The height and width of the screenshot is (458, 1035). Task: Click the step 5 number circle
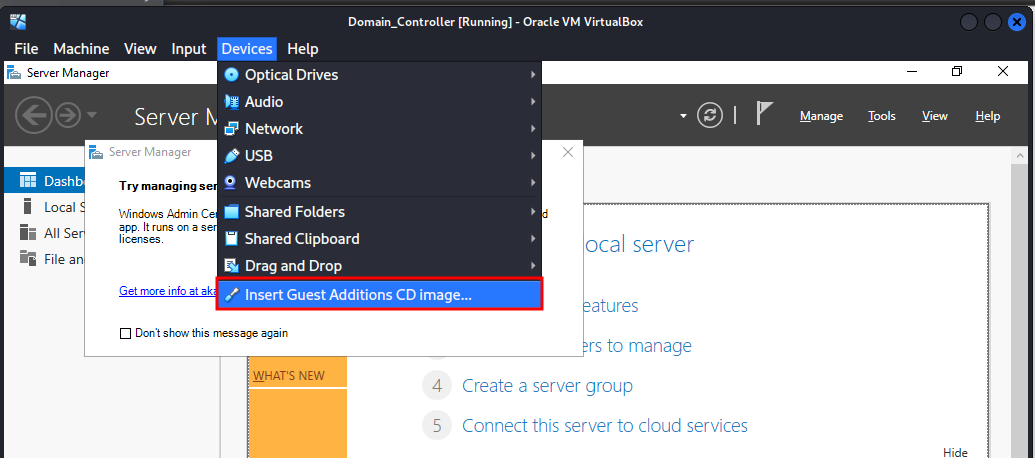[x=436, y=426]
